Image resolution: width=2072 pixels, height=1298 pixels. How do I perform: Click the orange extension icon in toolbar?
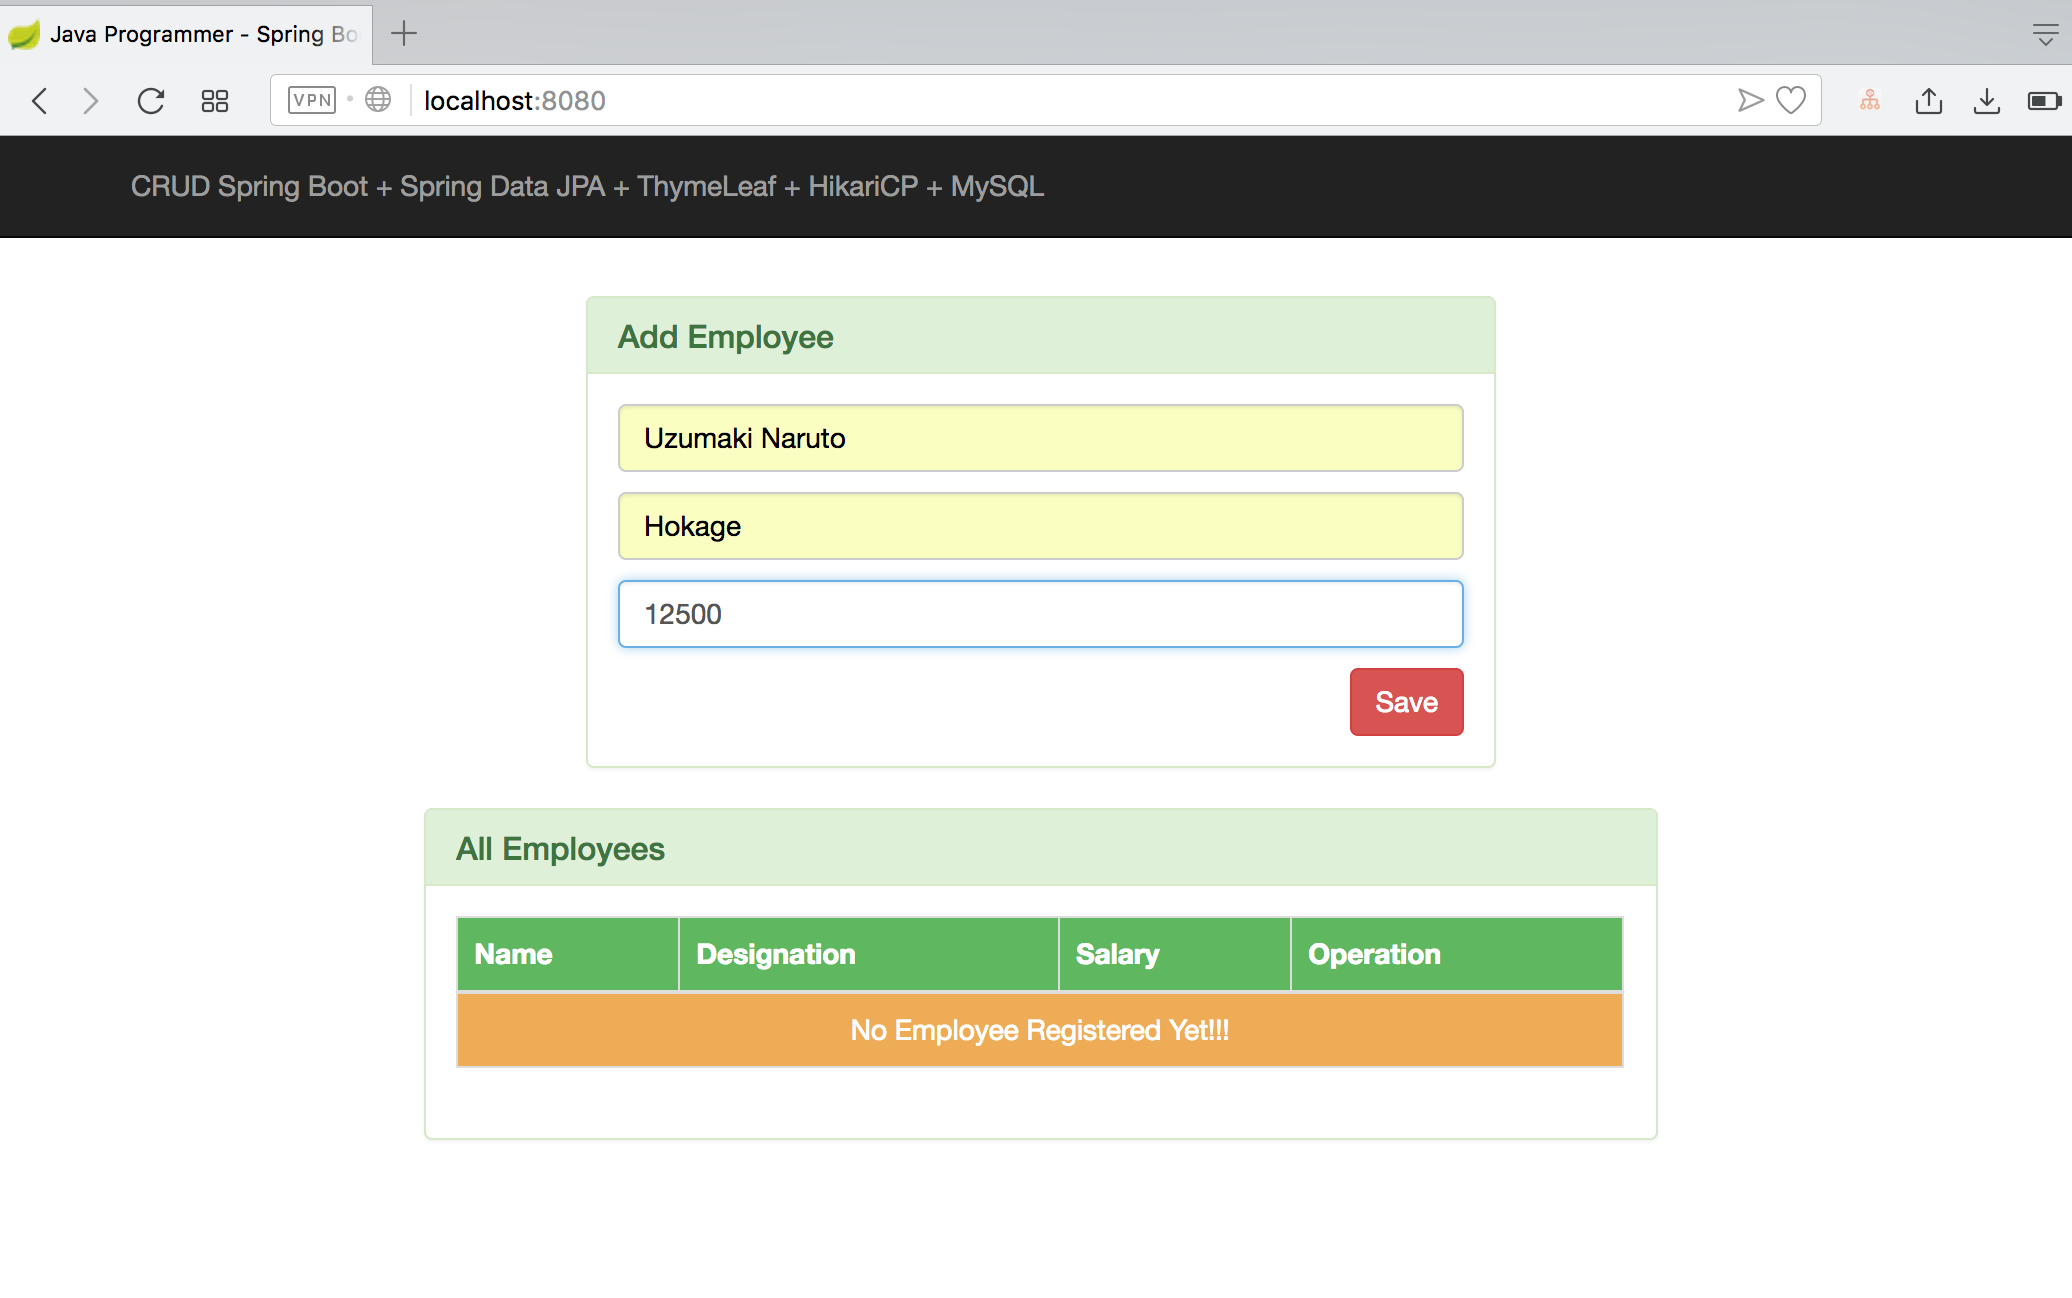(1870, 100)
